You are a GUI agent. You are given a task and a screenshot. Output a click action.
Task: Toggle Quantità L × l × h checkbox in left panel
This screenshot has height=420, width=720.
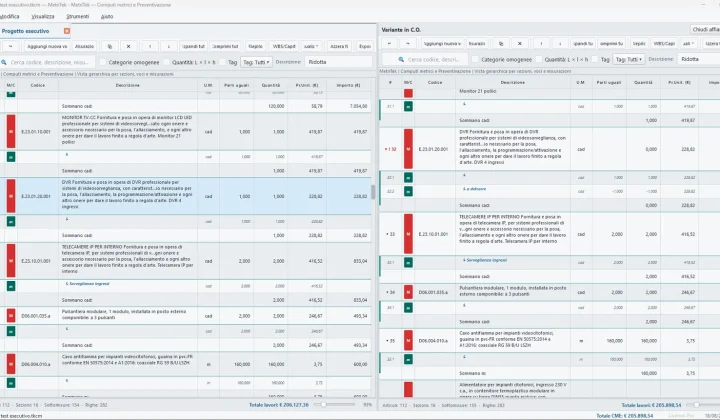(x=166, y=62)
